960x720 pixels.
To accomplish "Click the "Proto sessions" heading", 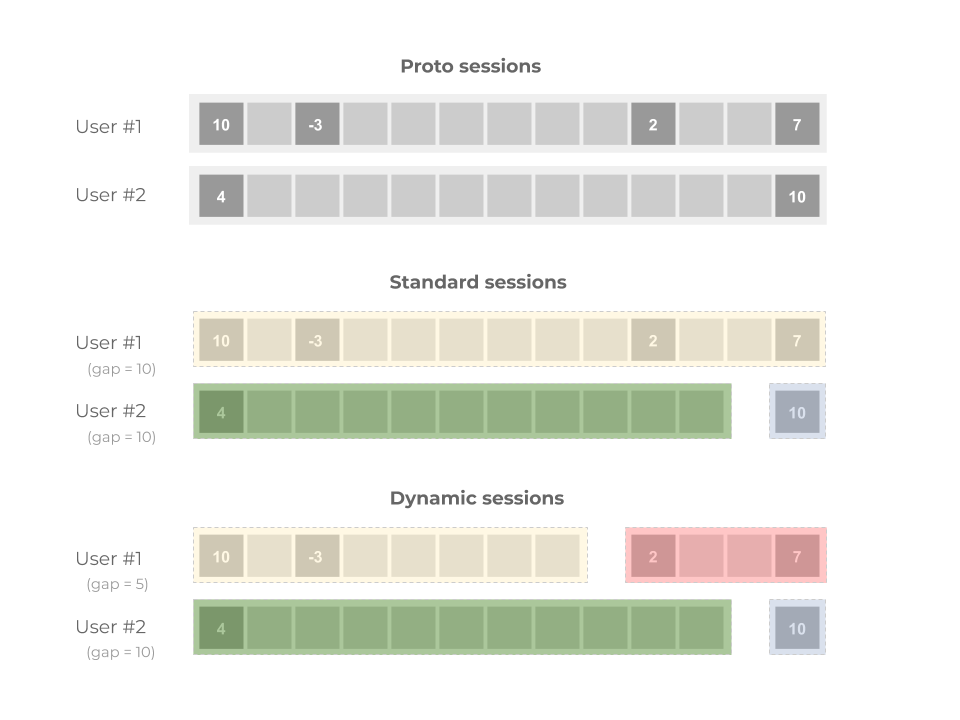I will pos(470,67).
